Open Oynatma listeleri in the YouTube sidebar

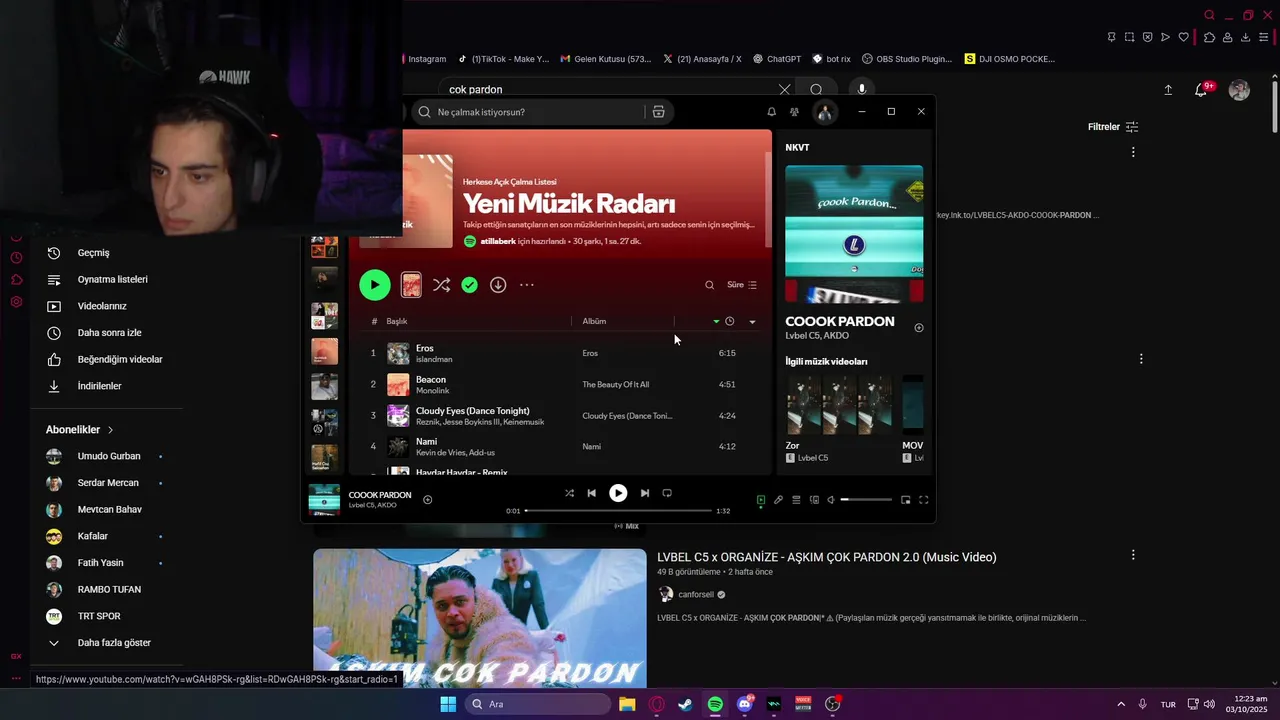point(112,280)
